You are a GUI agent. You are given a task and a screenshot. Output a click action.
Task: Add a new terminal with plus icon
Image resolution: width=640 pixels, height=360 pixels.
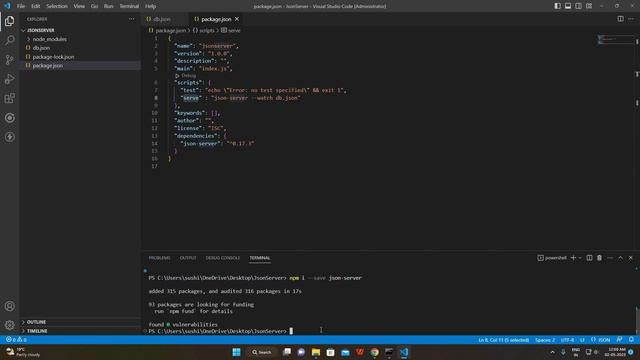[x=573, y=258]
